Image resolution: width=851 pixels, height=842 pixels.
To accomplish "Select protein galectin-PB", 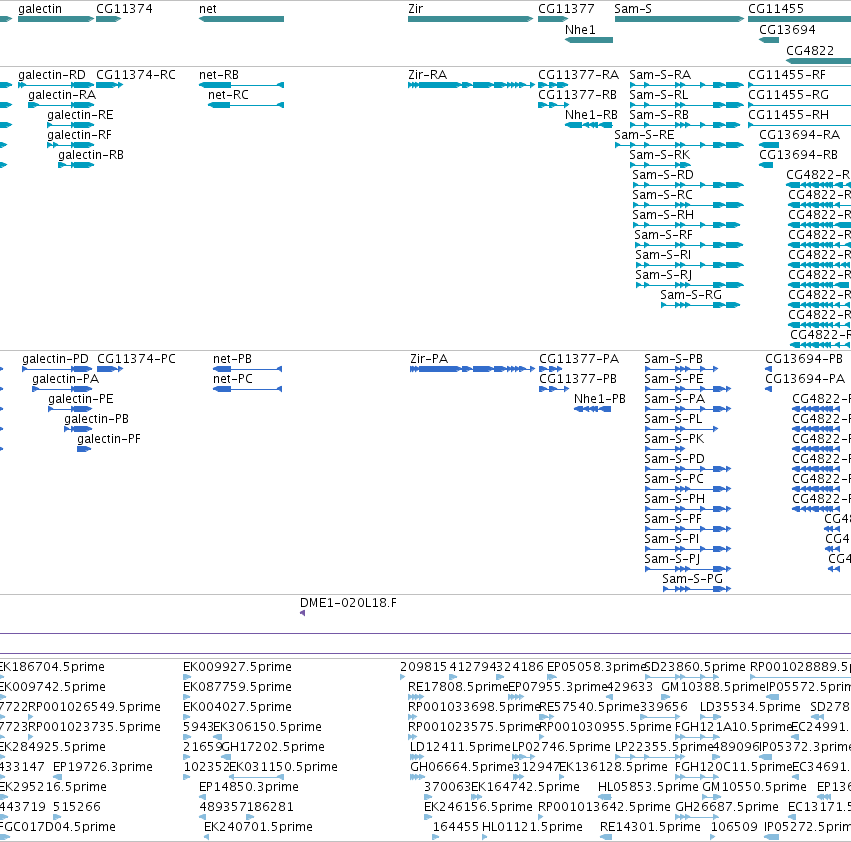I will [78, 429].
